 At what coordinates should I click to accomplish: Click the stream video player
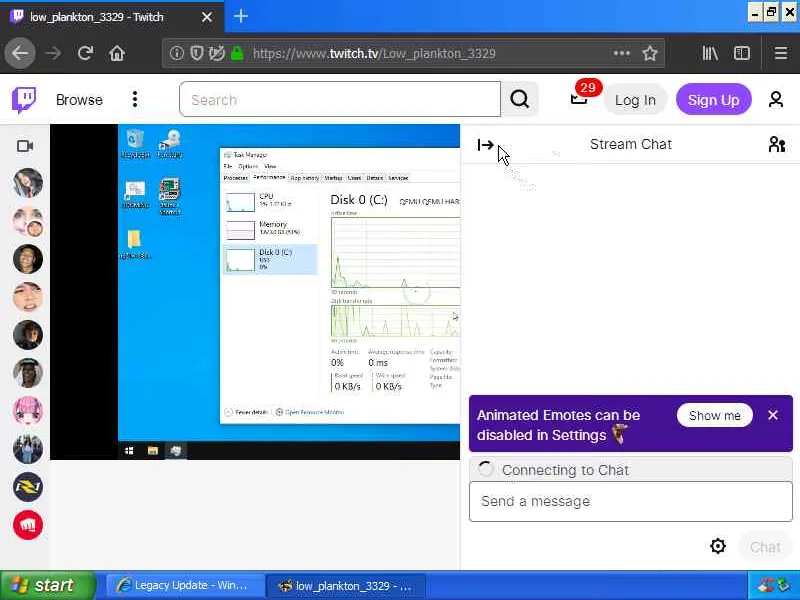[x=255, y=292]
